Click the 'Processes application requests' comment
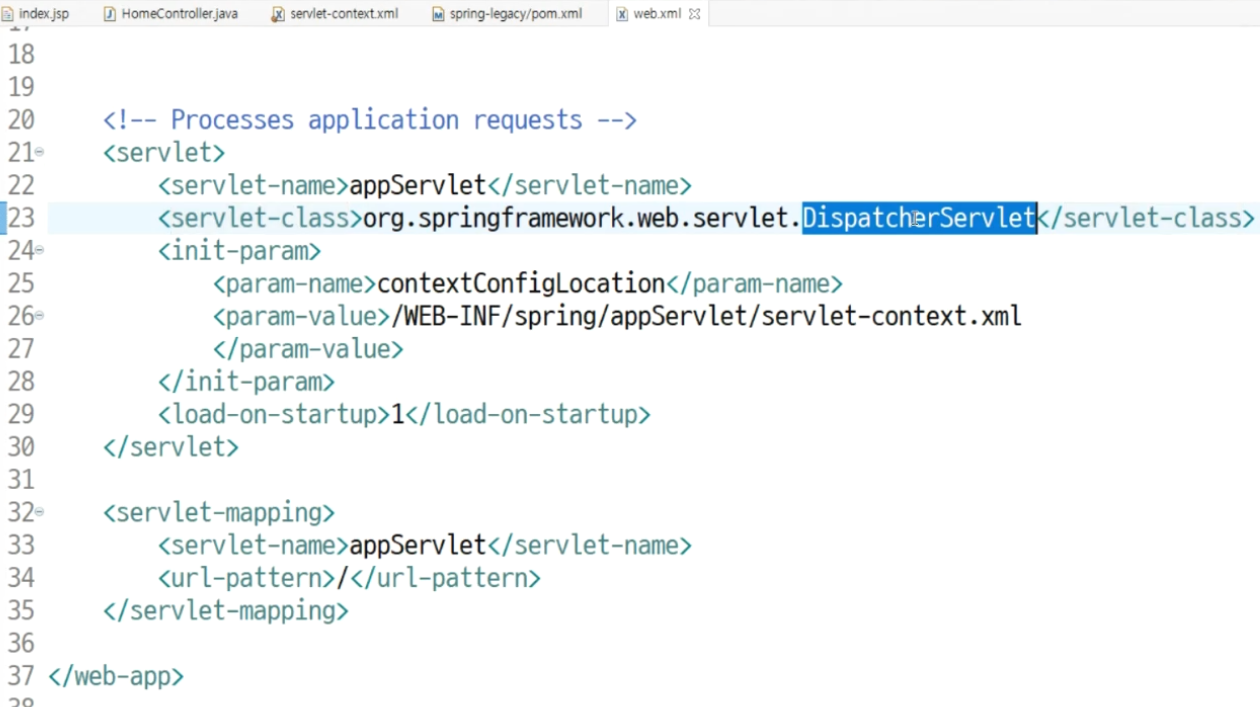 point(369,119)
